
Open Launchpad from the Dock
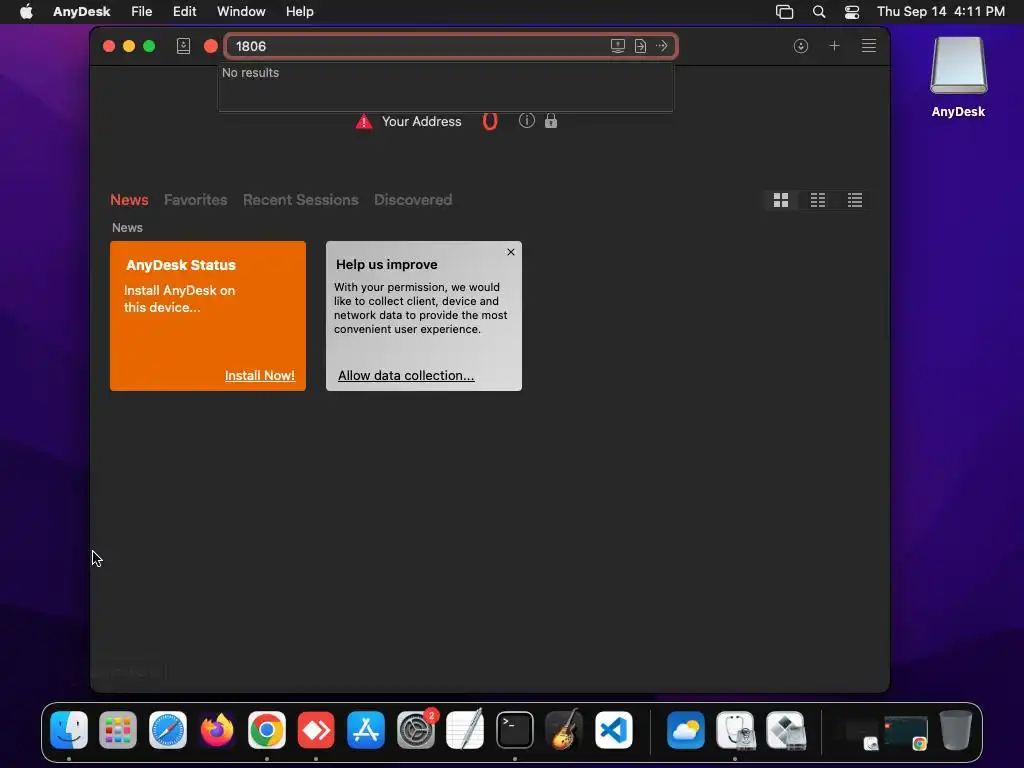pyautogui.click(x=118, y=729)
